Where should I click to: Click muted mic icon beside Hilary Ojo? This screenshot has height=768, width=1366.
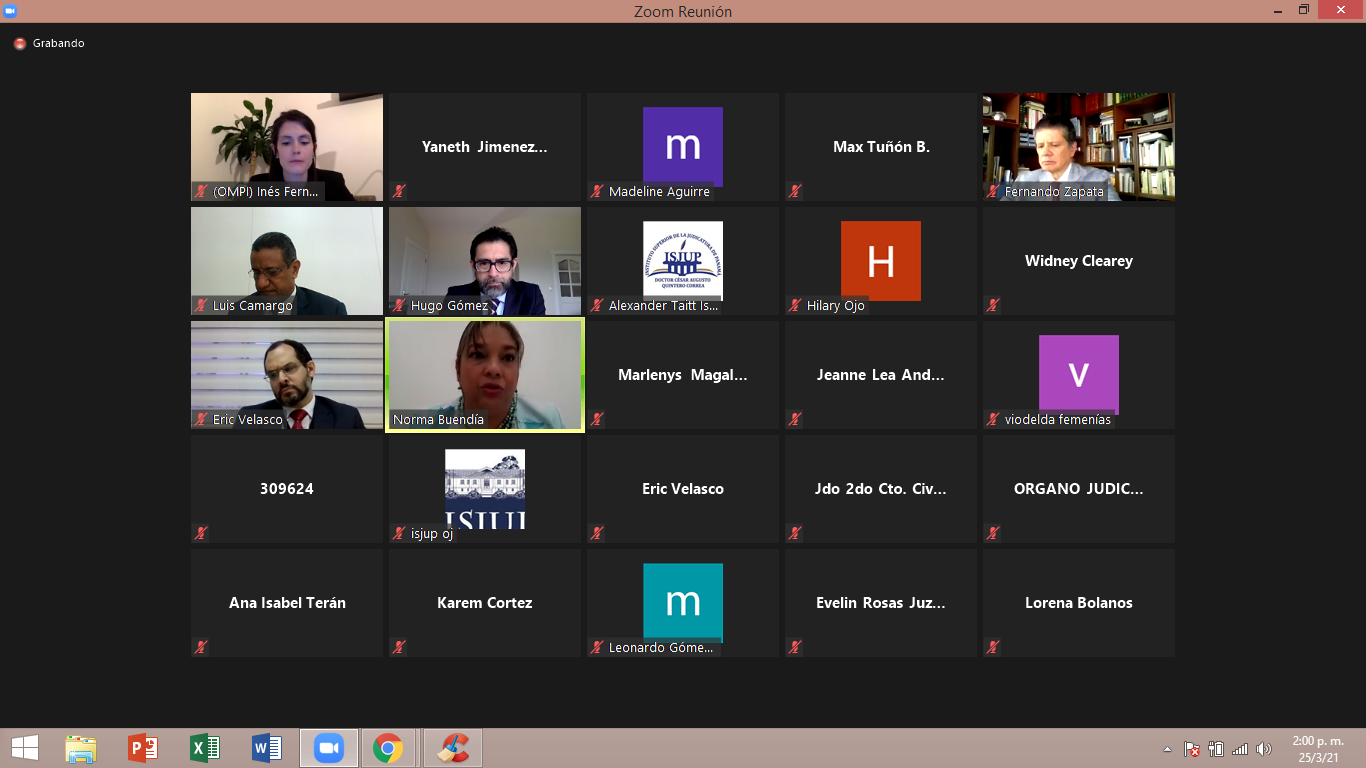tap(795, 305)
